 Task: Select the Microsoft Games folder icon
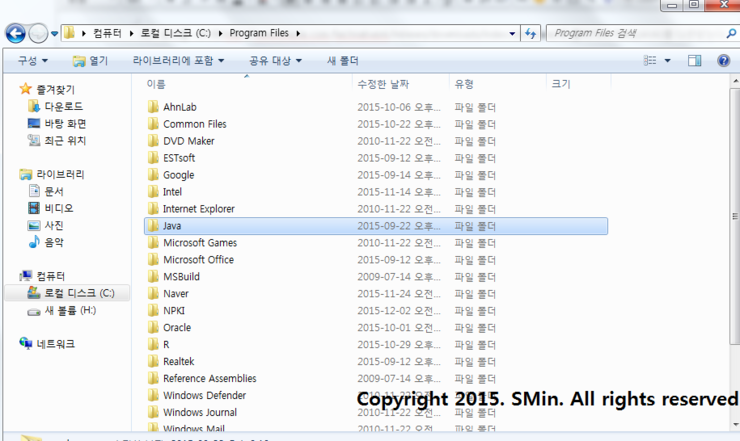coord(153,243)
